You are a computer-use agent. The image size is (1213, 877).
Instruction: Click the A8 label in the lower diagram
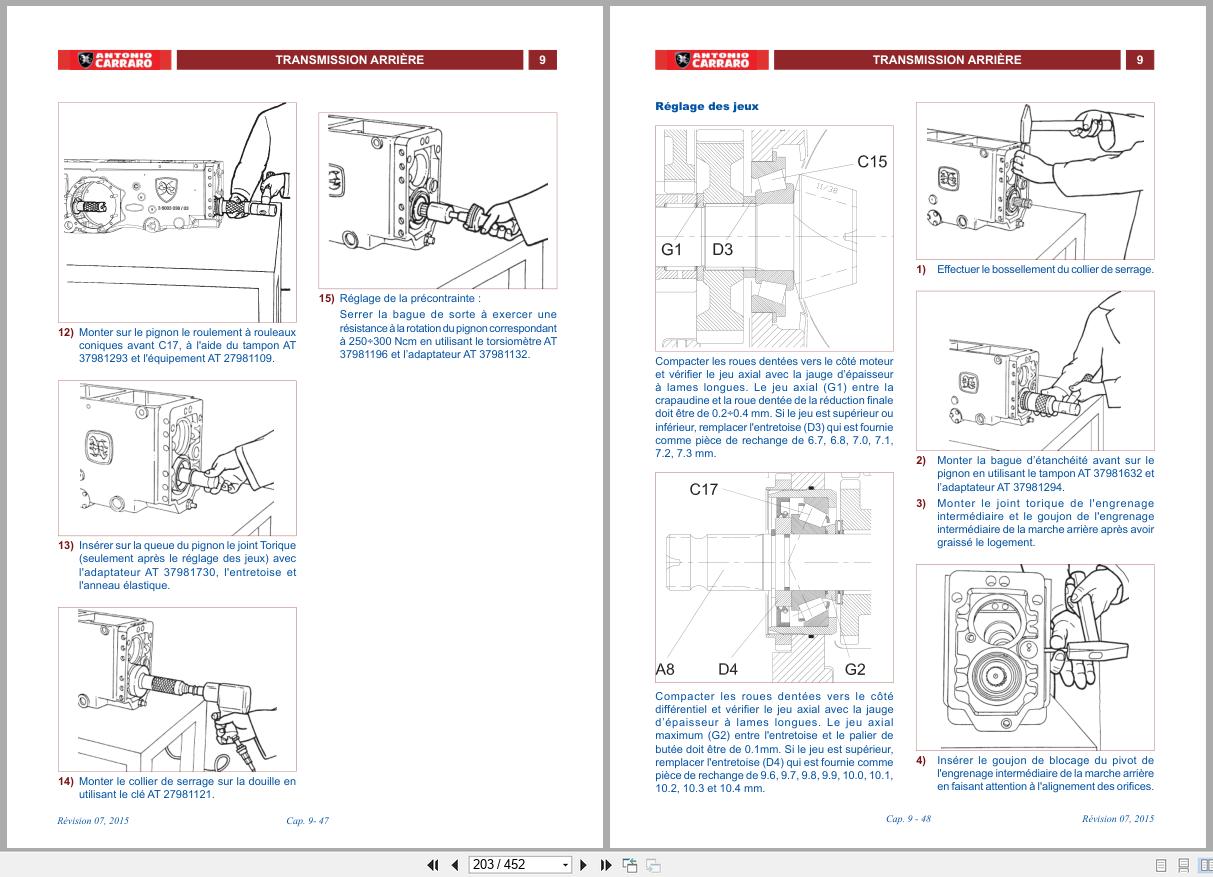(x=666, y=669)
